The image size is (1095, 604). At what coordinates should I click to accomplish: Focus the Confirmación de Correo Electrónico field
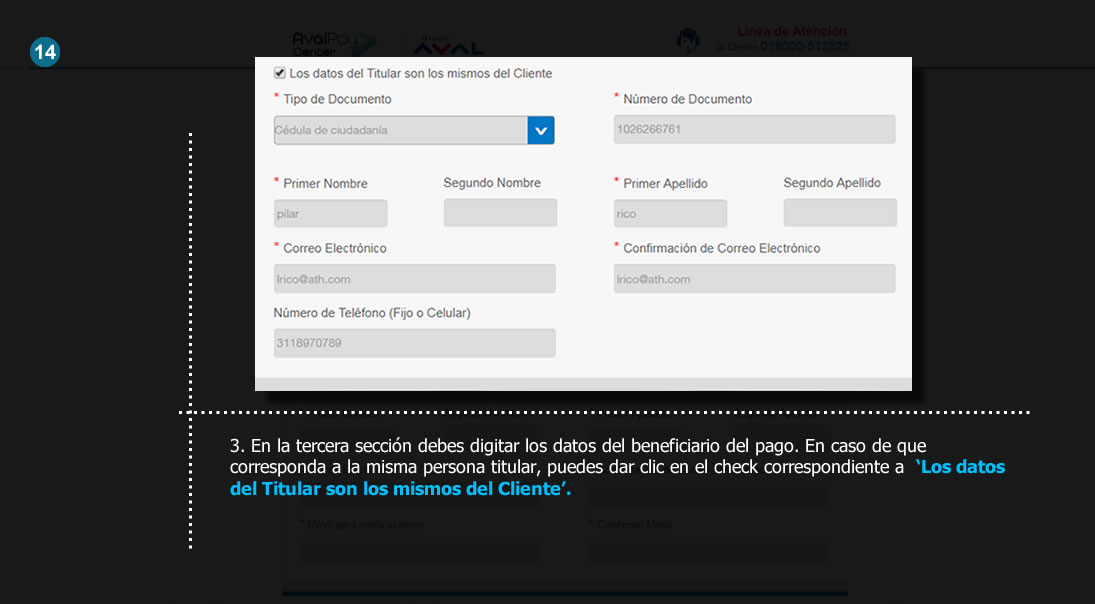click(754, 279)
